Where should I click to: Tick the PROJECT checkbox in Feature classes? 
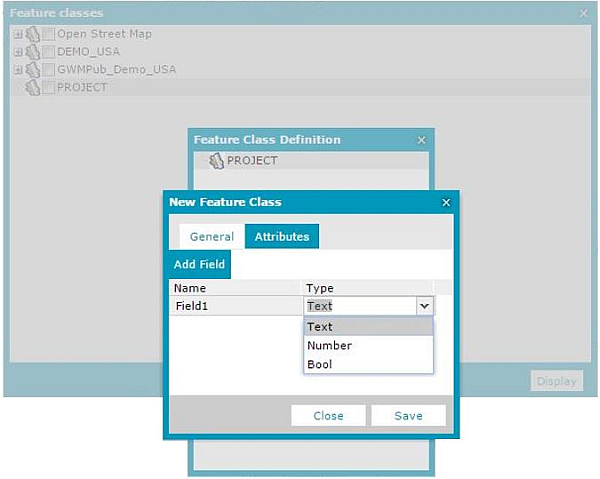[49, 88]
